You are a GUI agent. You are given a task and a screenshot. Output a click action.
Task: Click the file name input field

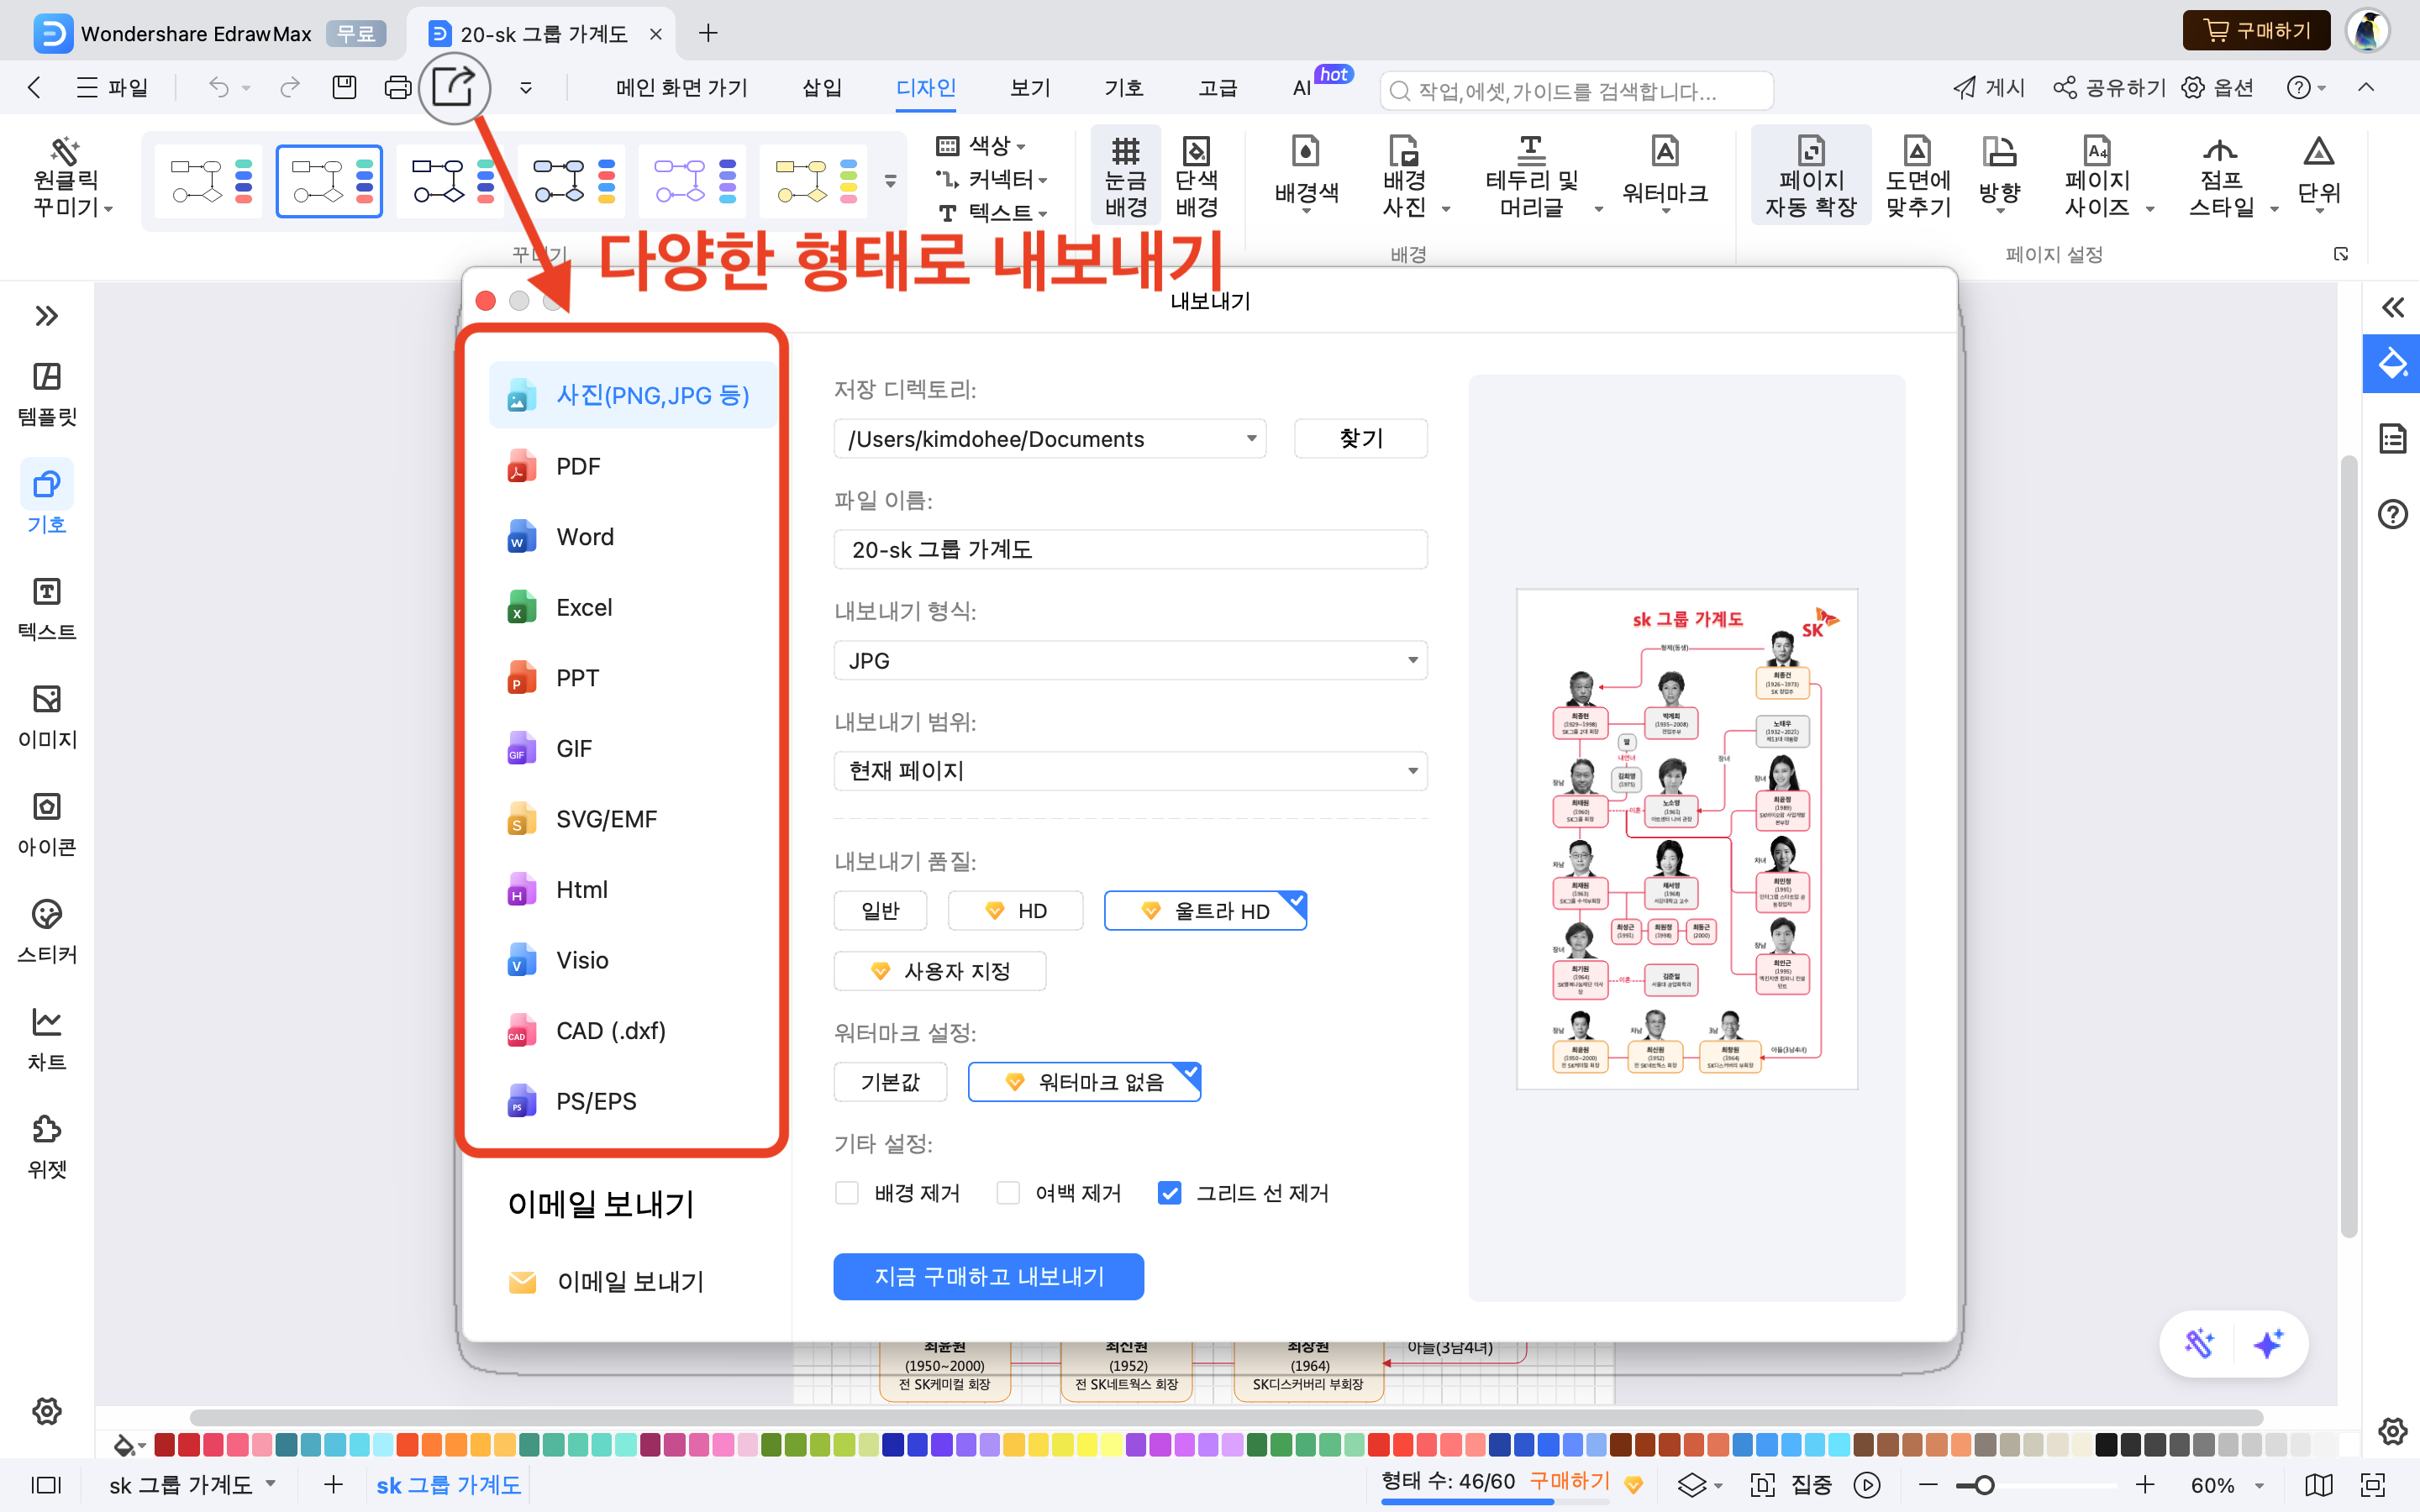1129,549
